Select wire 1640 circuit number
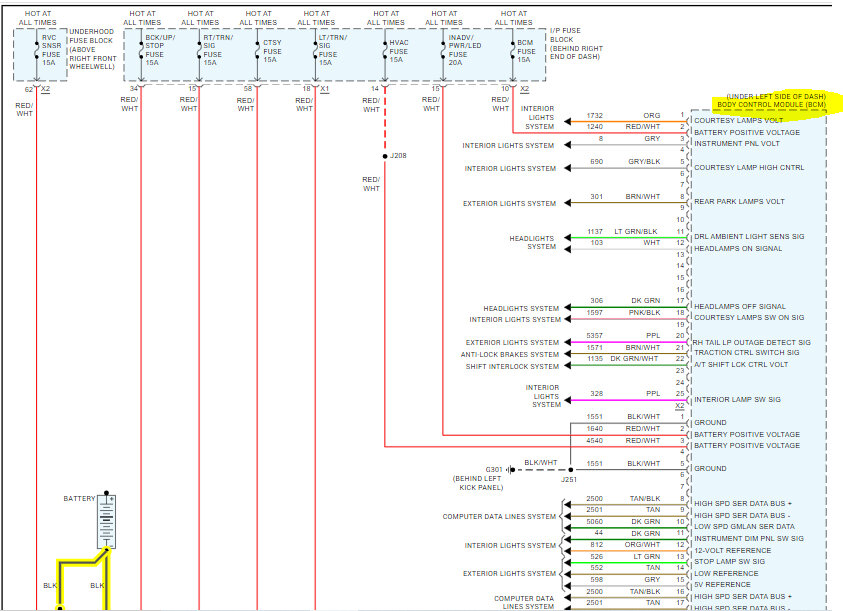Screen dimensions: 843x611 point(595,429)
